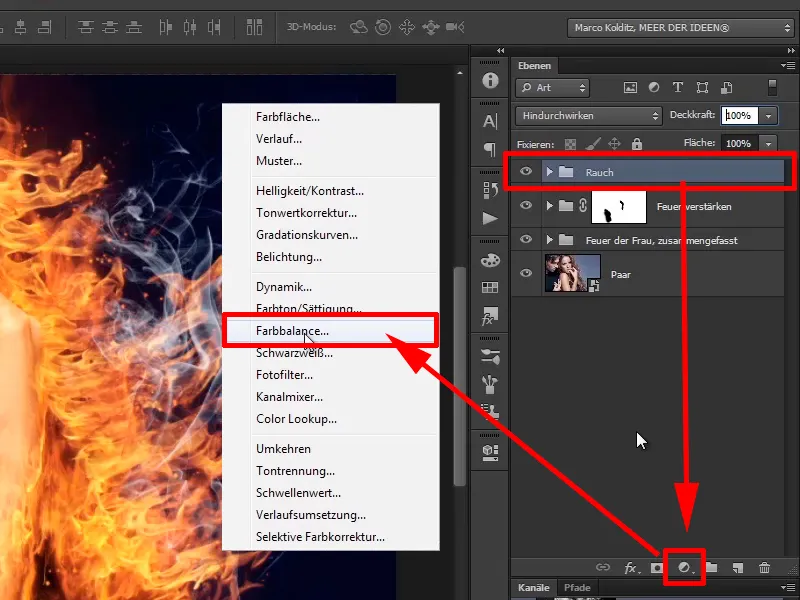Open the Character panel icon
Screen dimensions: 800x600
(x=490, y=121)
